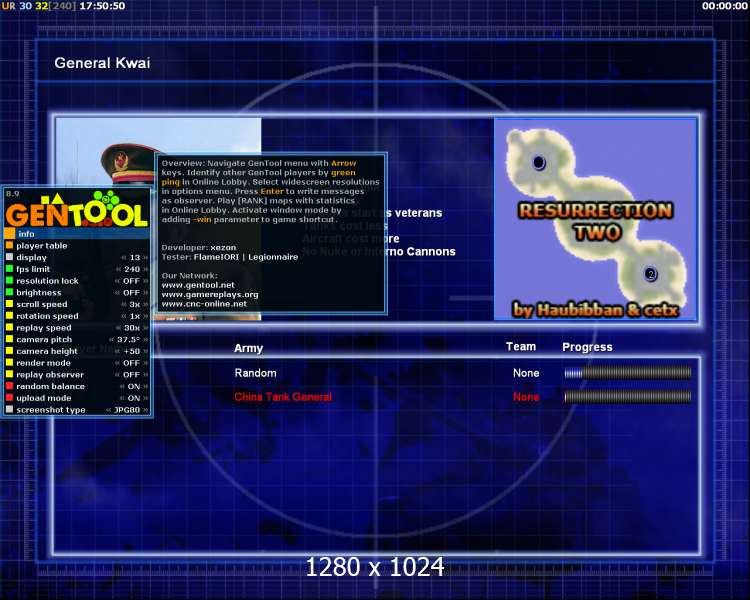Click the China Tank General progress bar
This screenshot has width=750, height=600.
628,397
